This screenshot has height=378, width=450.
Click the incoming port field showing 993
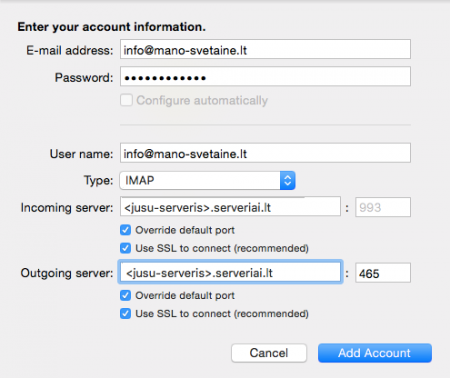point(383,207)
